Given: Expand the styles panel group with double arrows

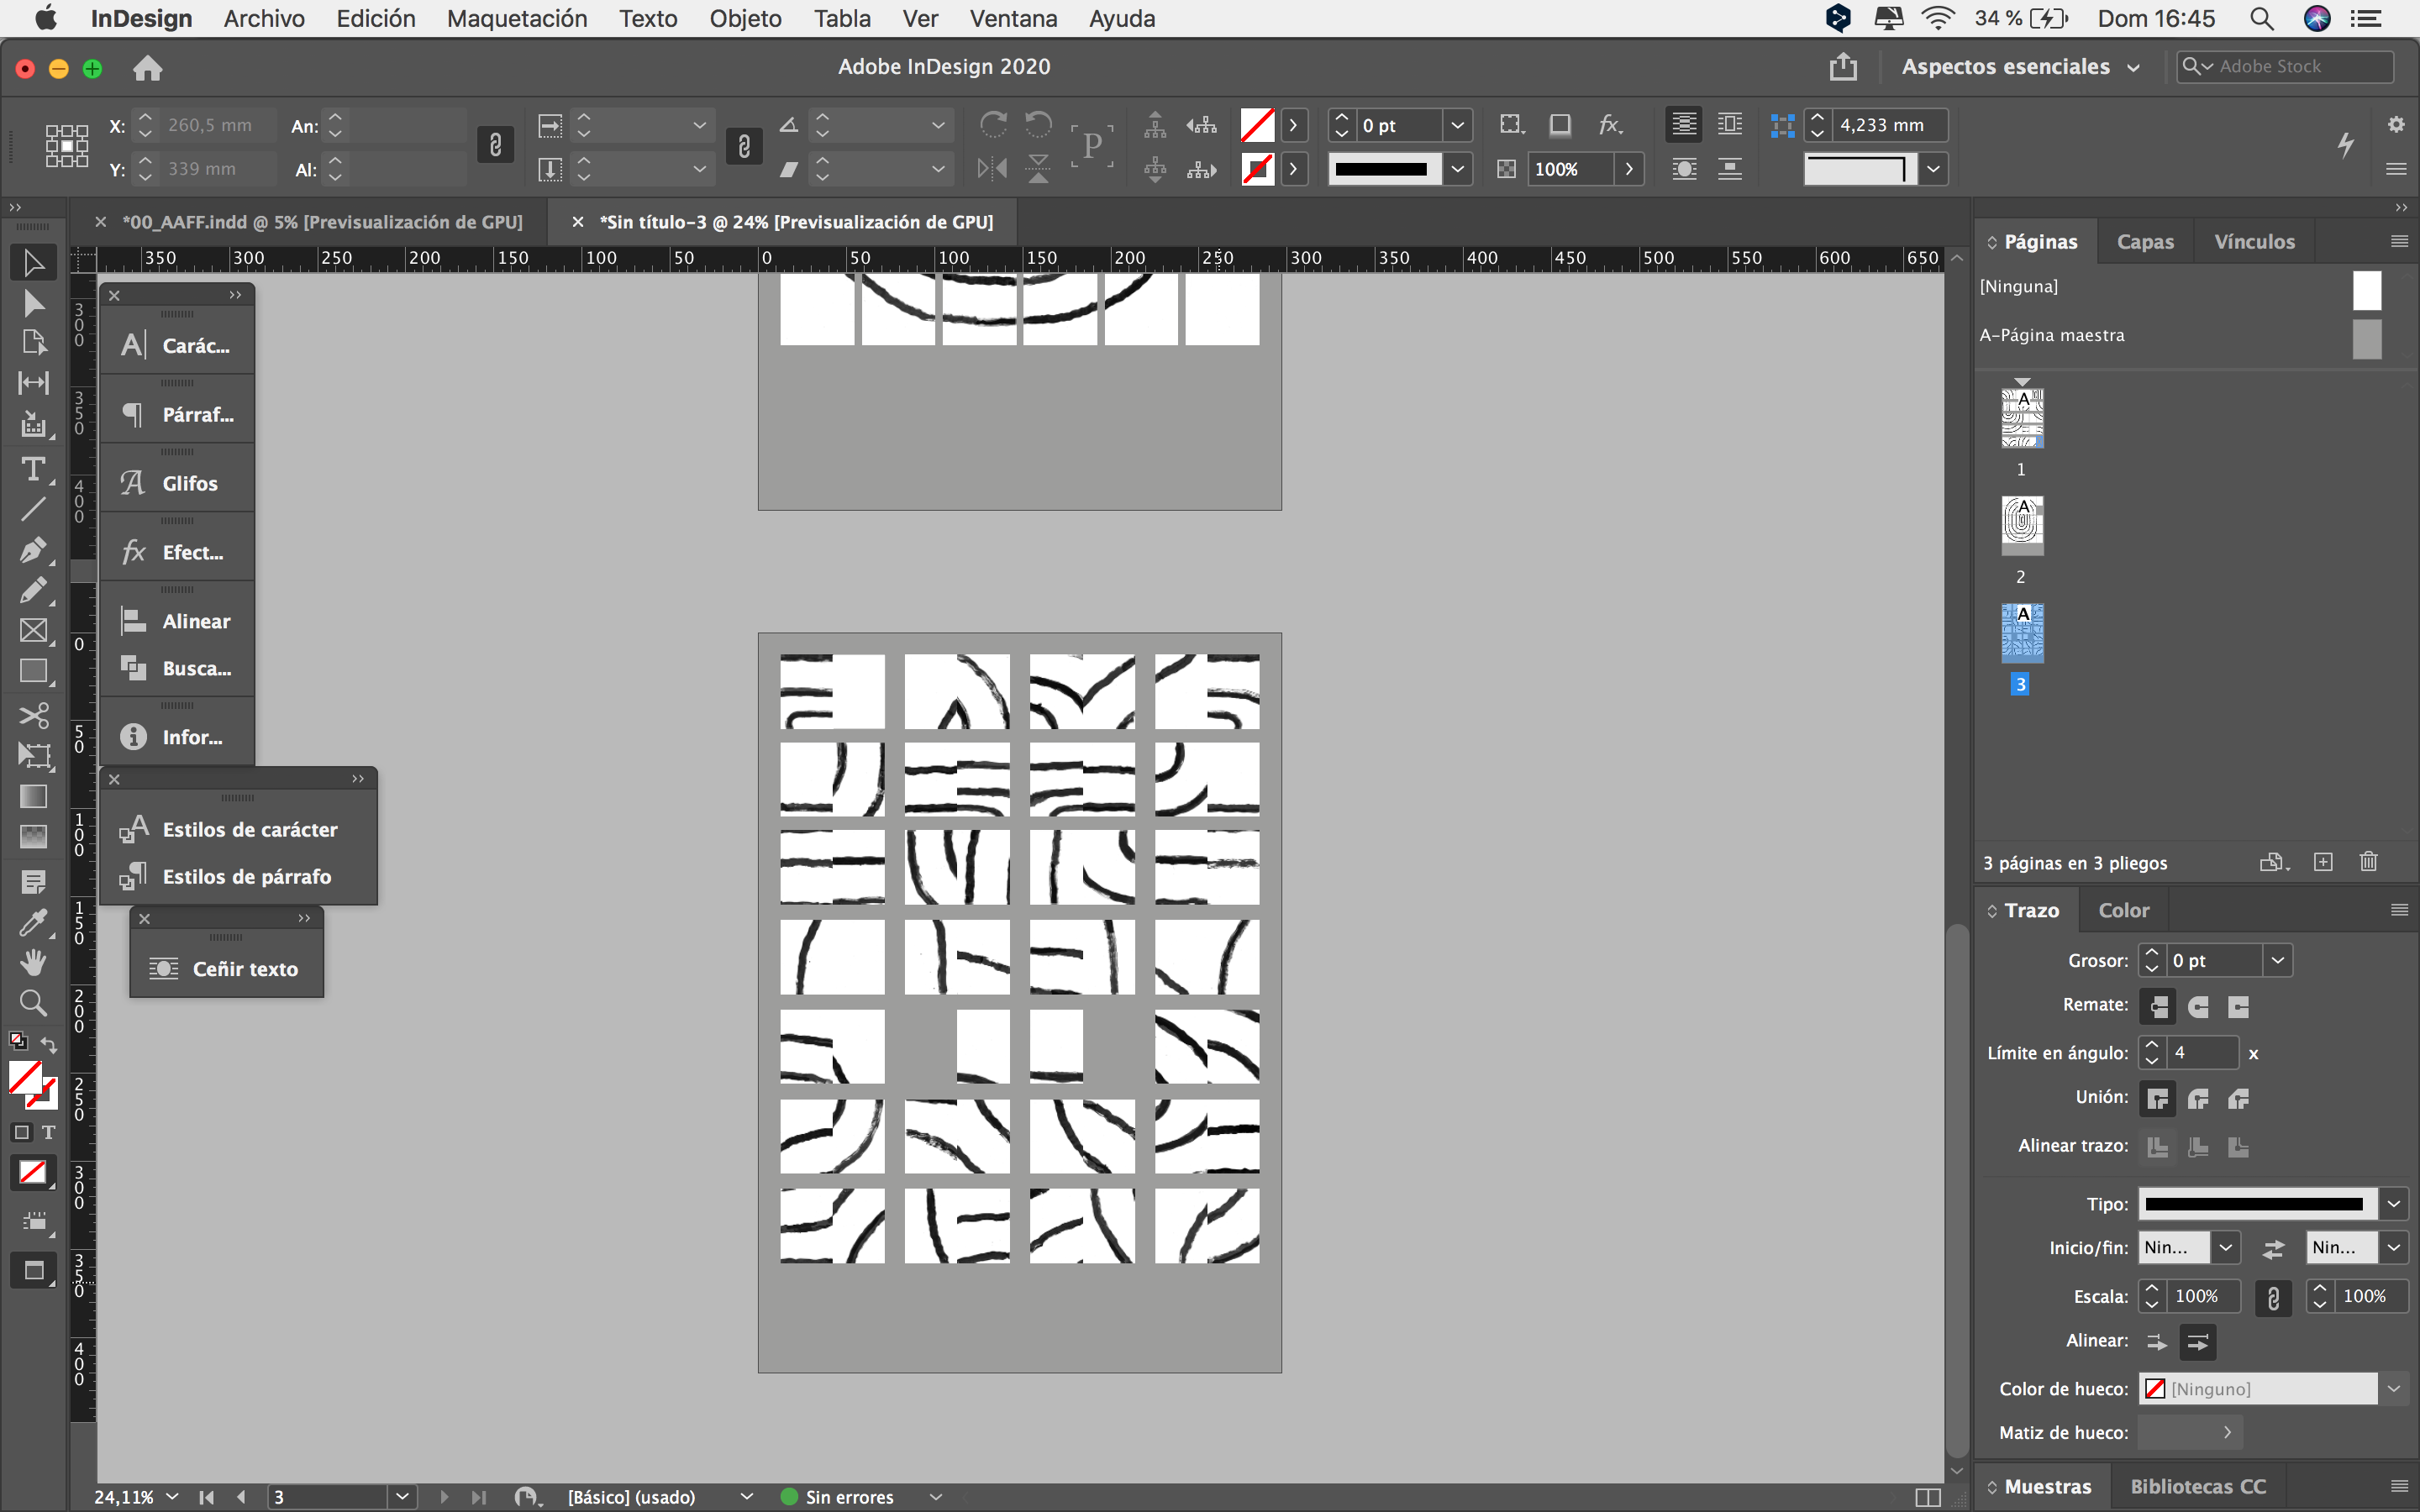Looking at the screenshot, I should (358, 779).
